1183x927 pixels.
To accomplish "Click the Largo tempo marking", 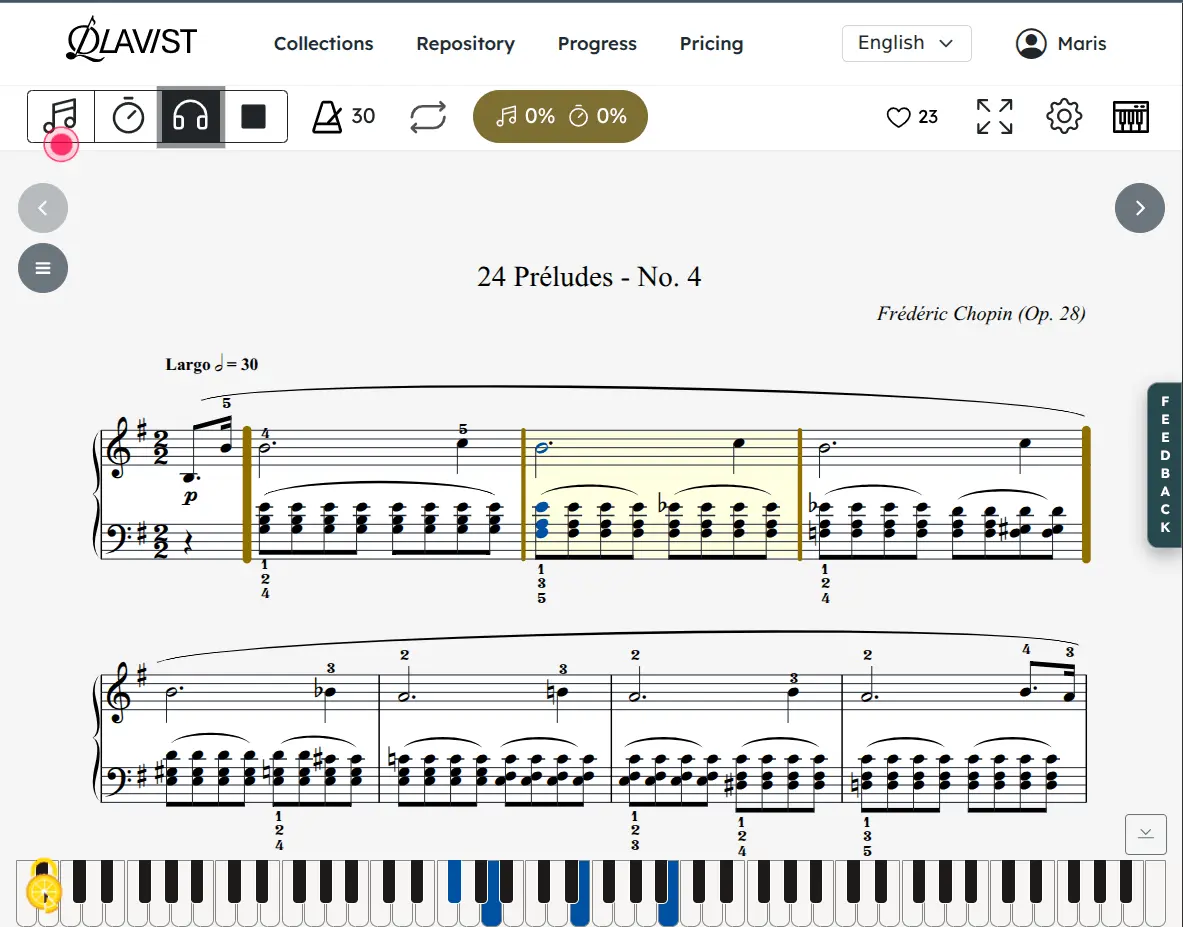I will point(211,364).
